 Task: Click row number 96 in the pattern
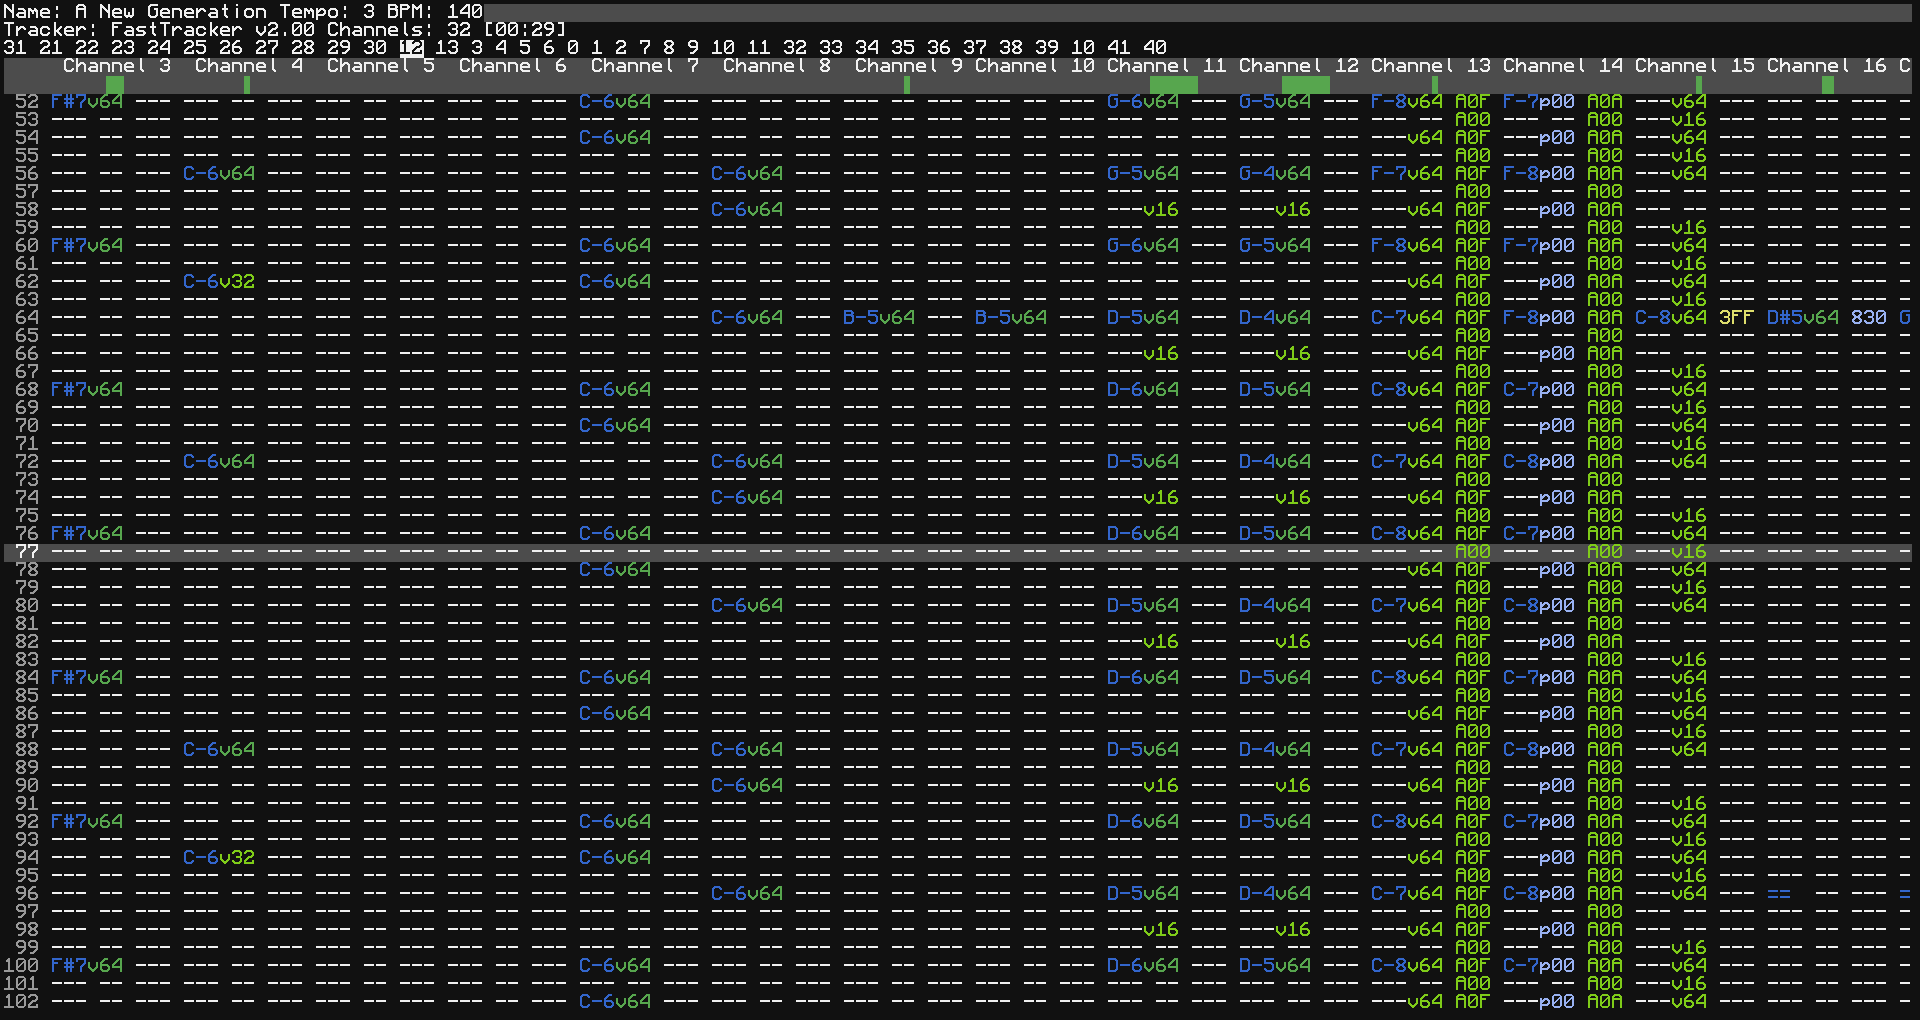27,893
